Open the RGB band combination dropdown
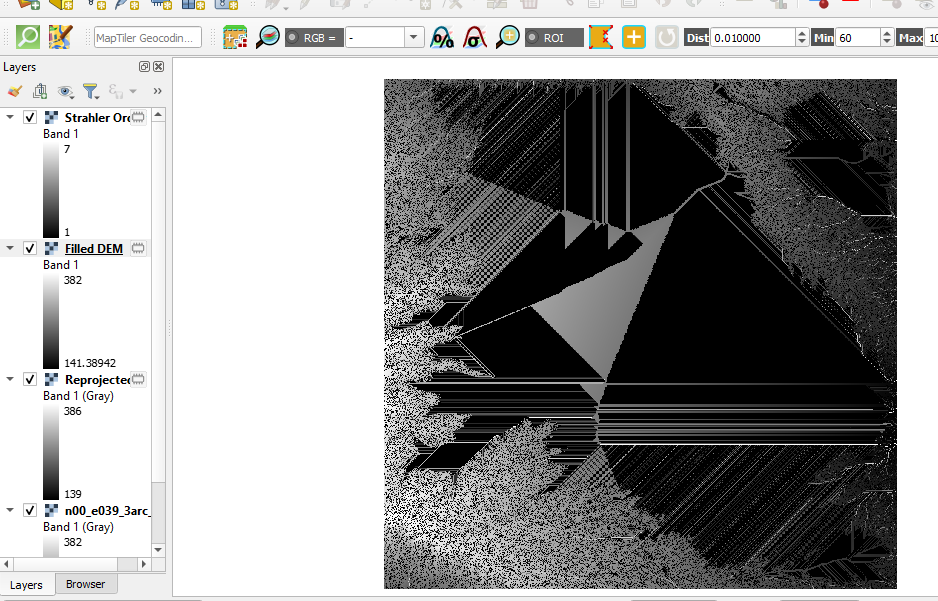938x601 pixels. 414,38
